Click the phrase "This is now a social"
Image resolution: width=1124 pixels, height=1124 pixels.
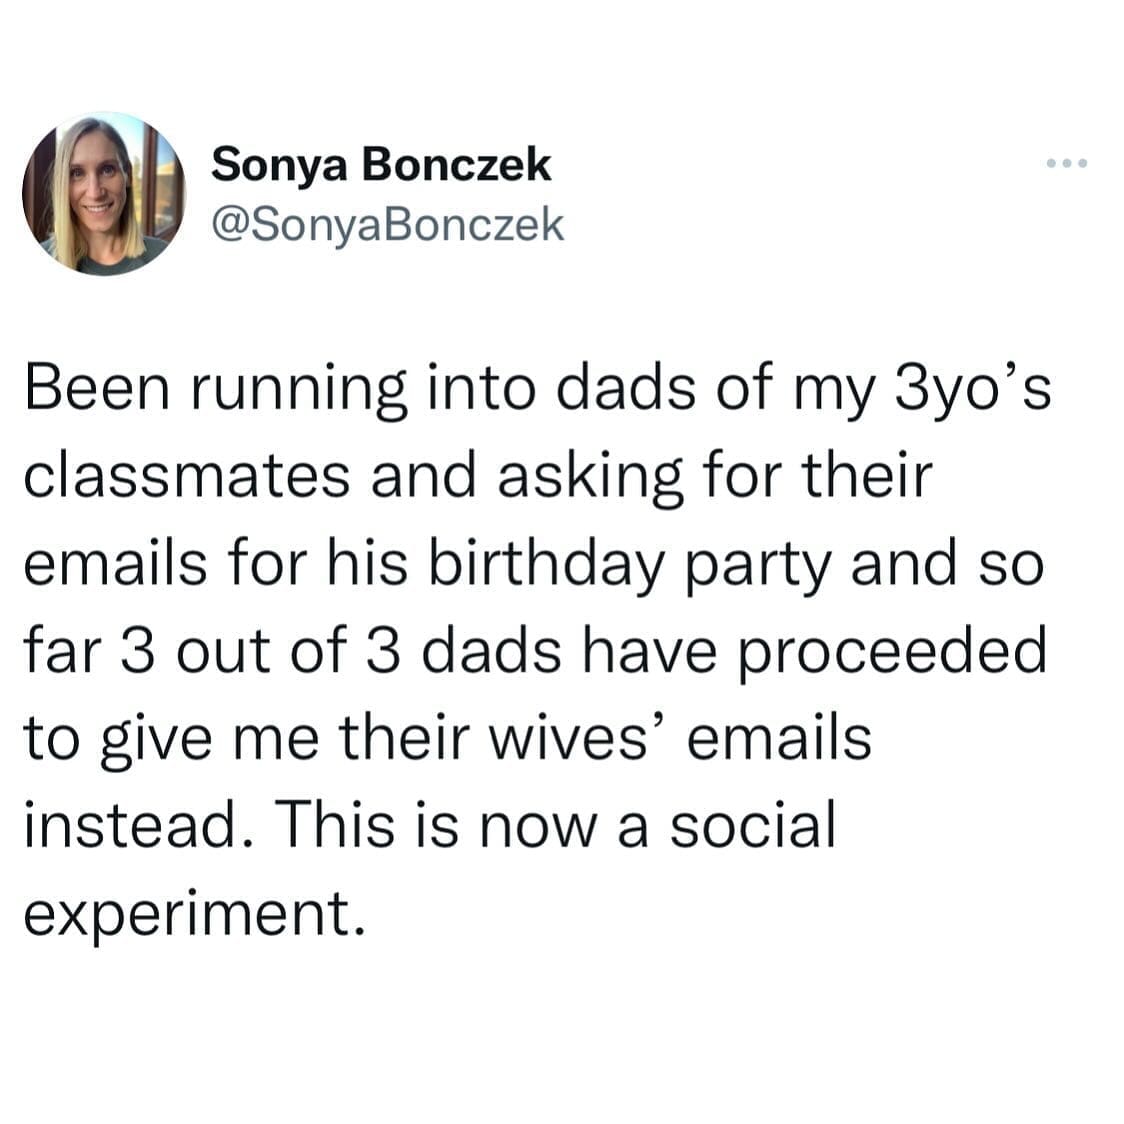tap(555, 826)
